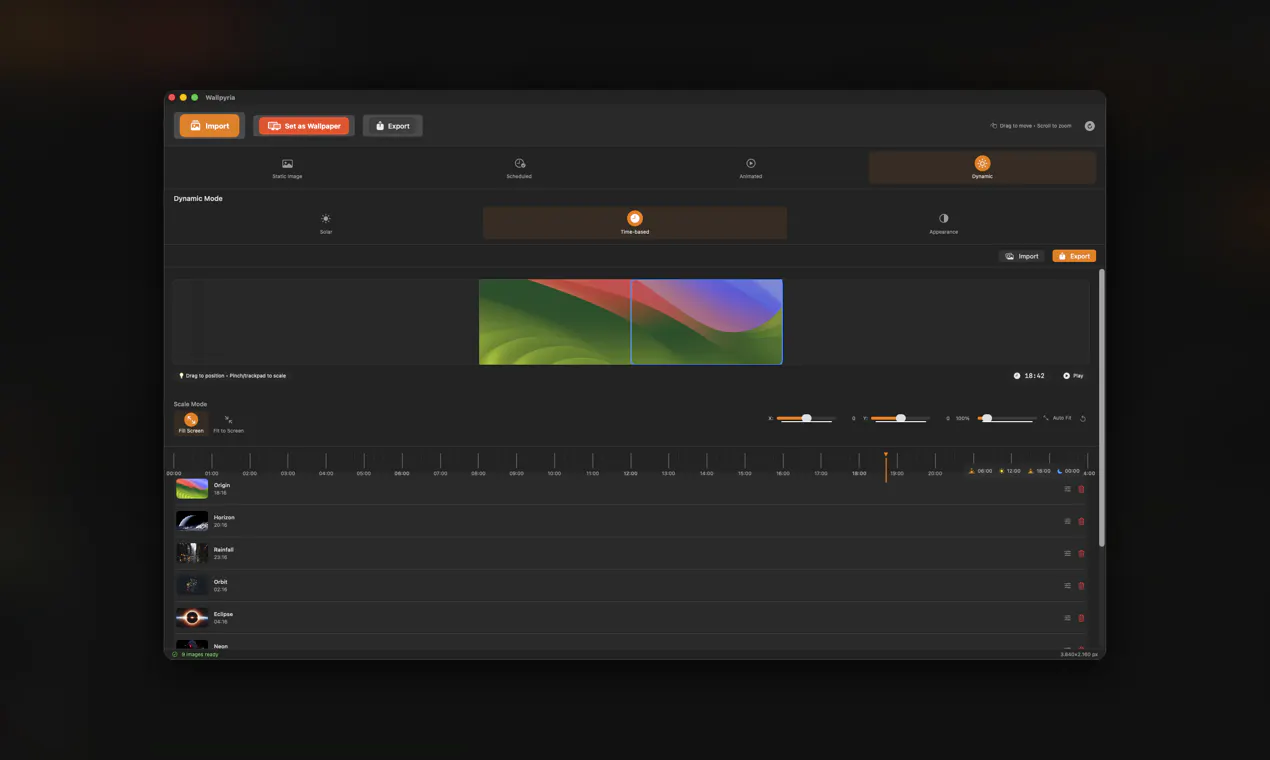Select Fit to Screen scale mode
Viewport: 1270px width, 760px height.
coord(228,423)
